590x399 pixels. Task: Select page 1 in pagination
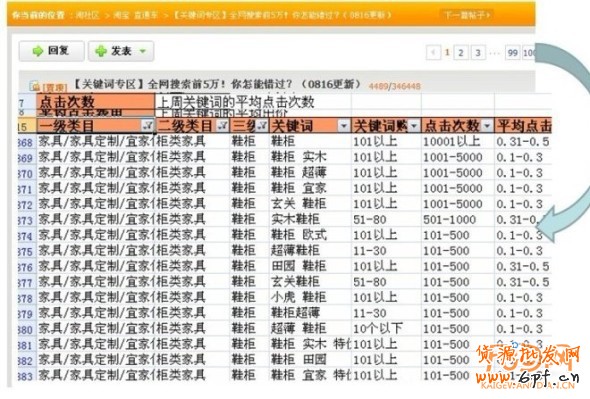point(447,52)
